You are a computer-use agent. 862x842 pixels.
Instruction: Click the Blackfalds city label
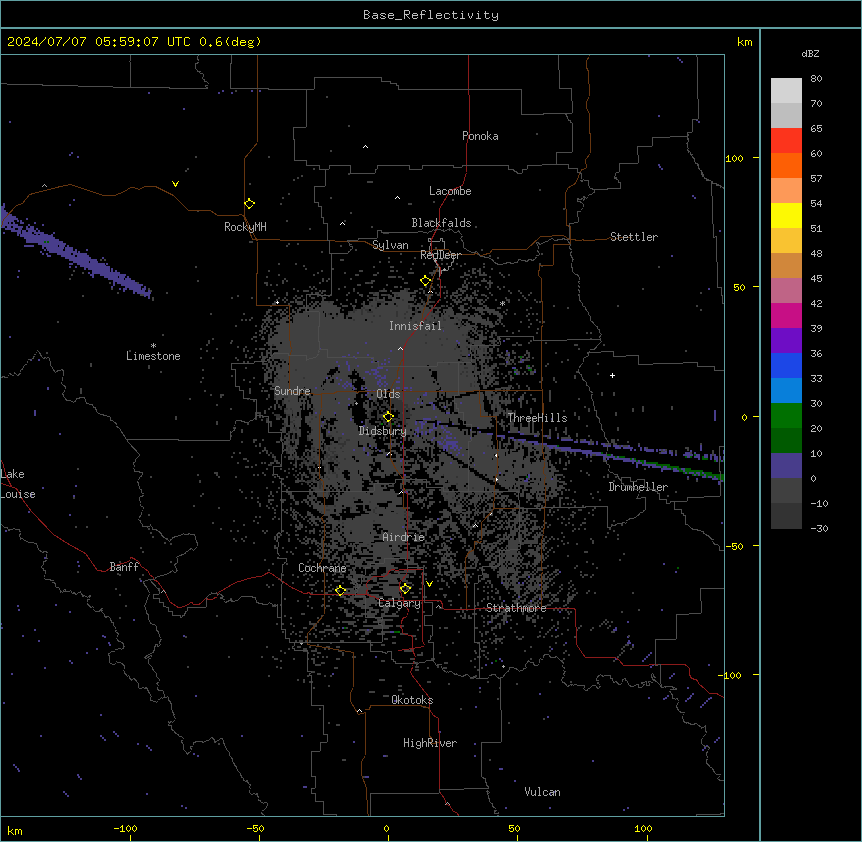441,223
